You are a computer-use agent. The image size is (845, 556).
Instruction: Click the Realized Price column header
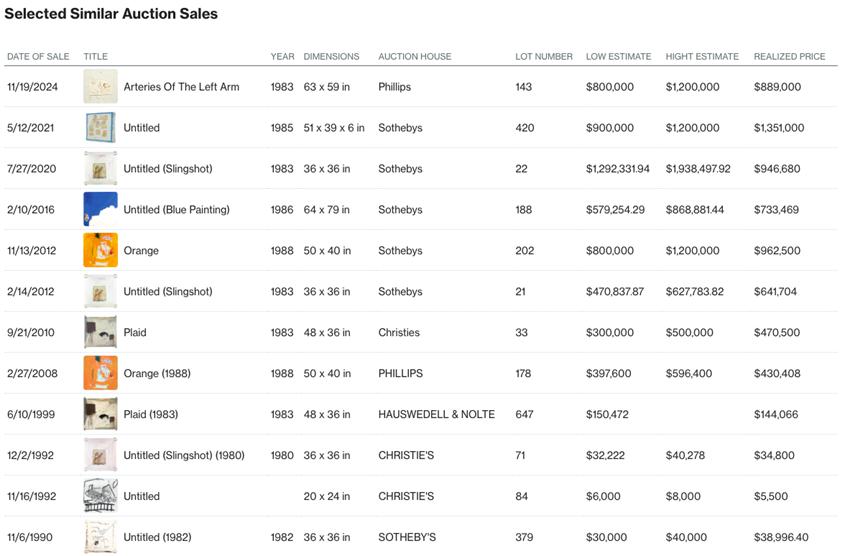(x=789, y=57)
